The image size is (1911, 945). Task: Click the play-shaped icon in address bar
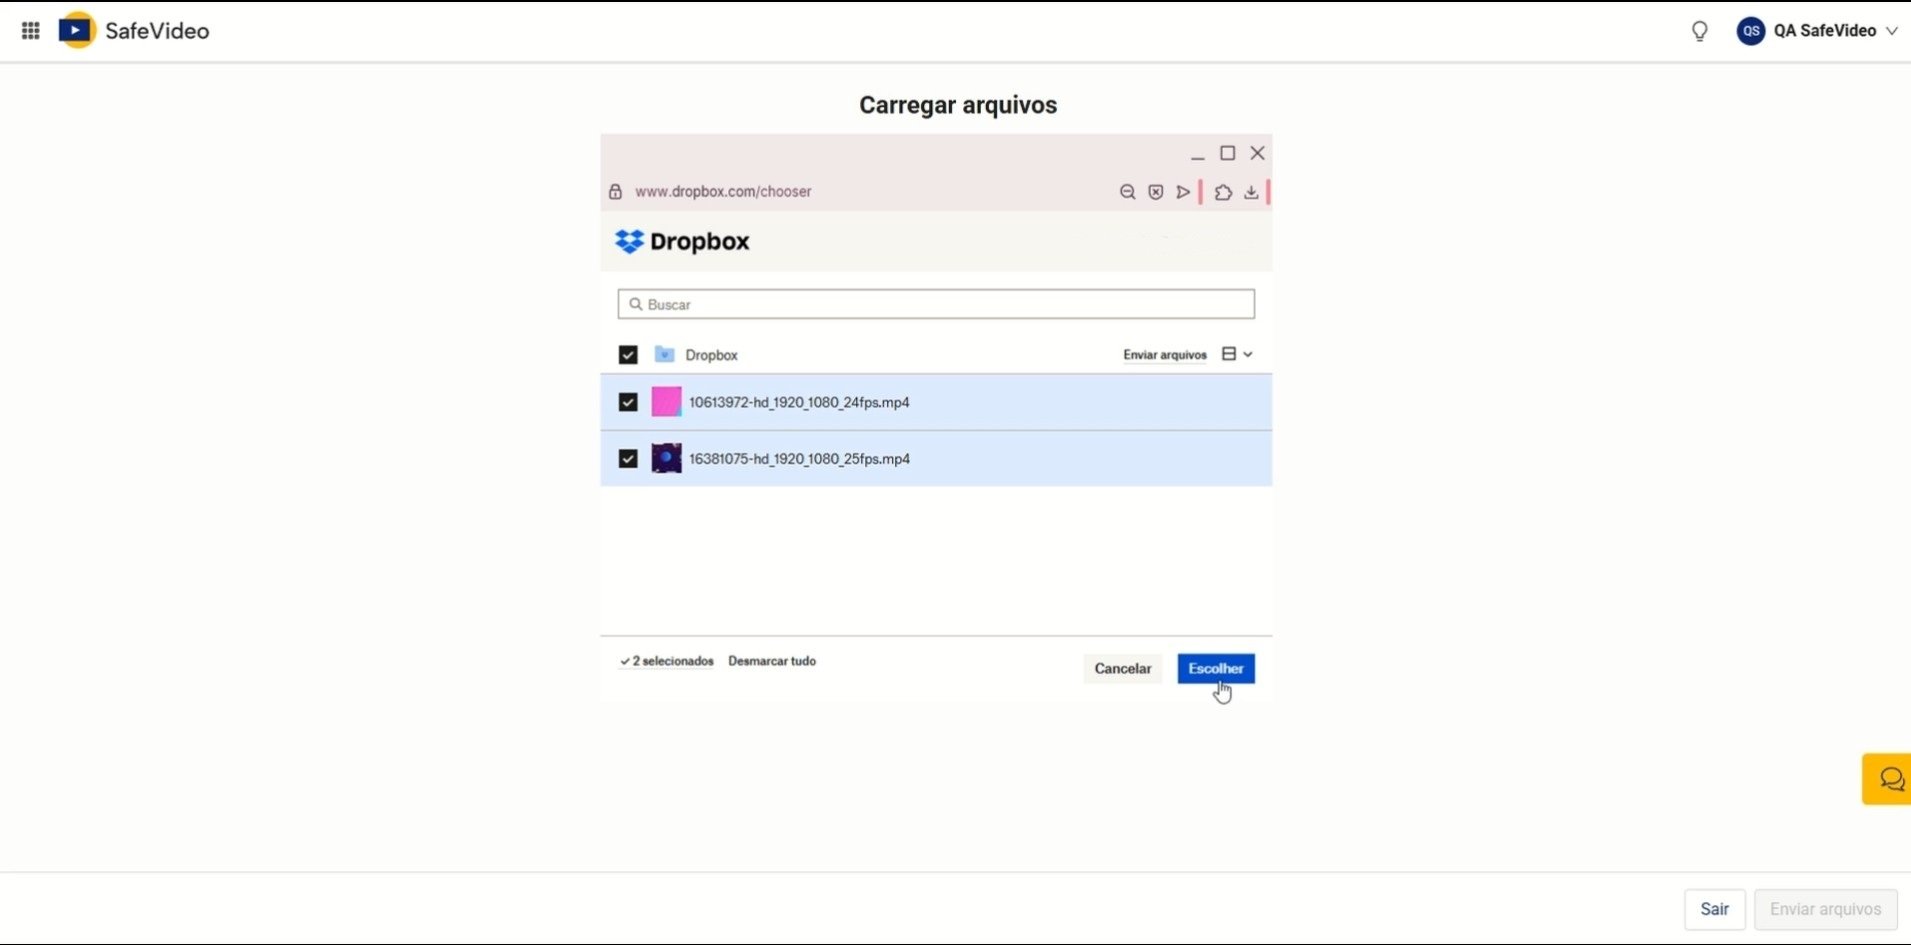[x=1183, y=192]
